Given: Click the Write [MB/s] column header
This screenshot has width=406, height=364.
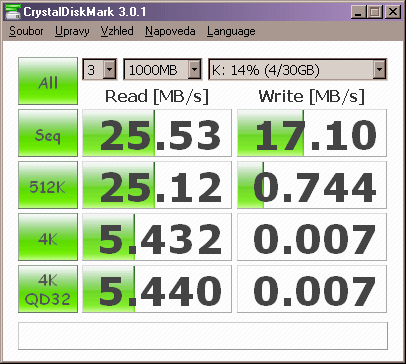Looking at the screenshot, I should [312, 97].
